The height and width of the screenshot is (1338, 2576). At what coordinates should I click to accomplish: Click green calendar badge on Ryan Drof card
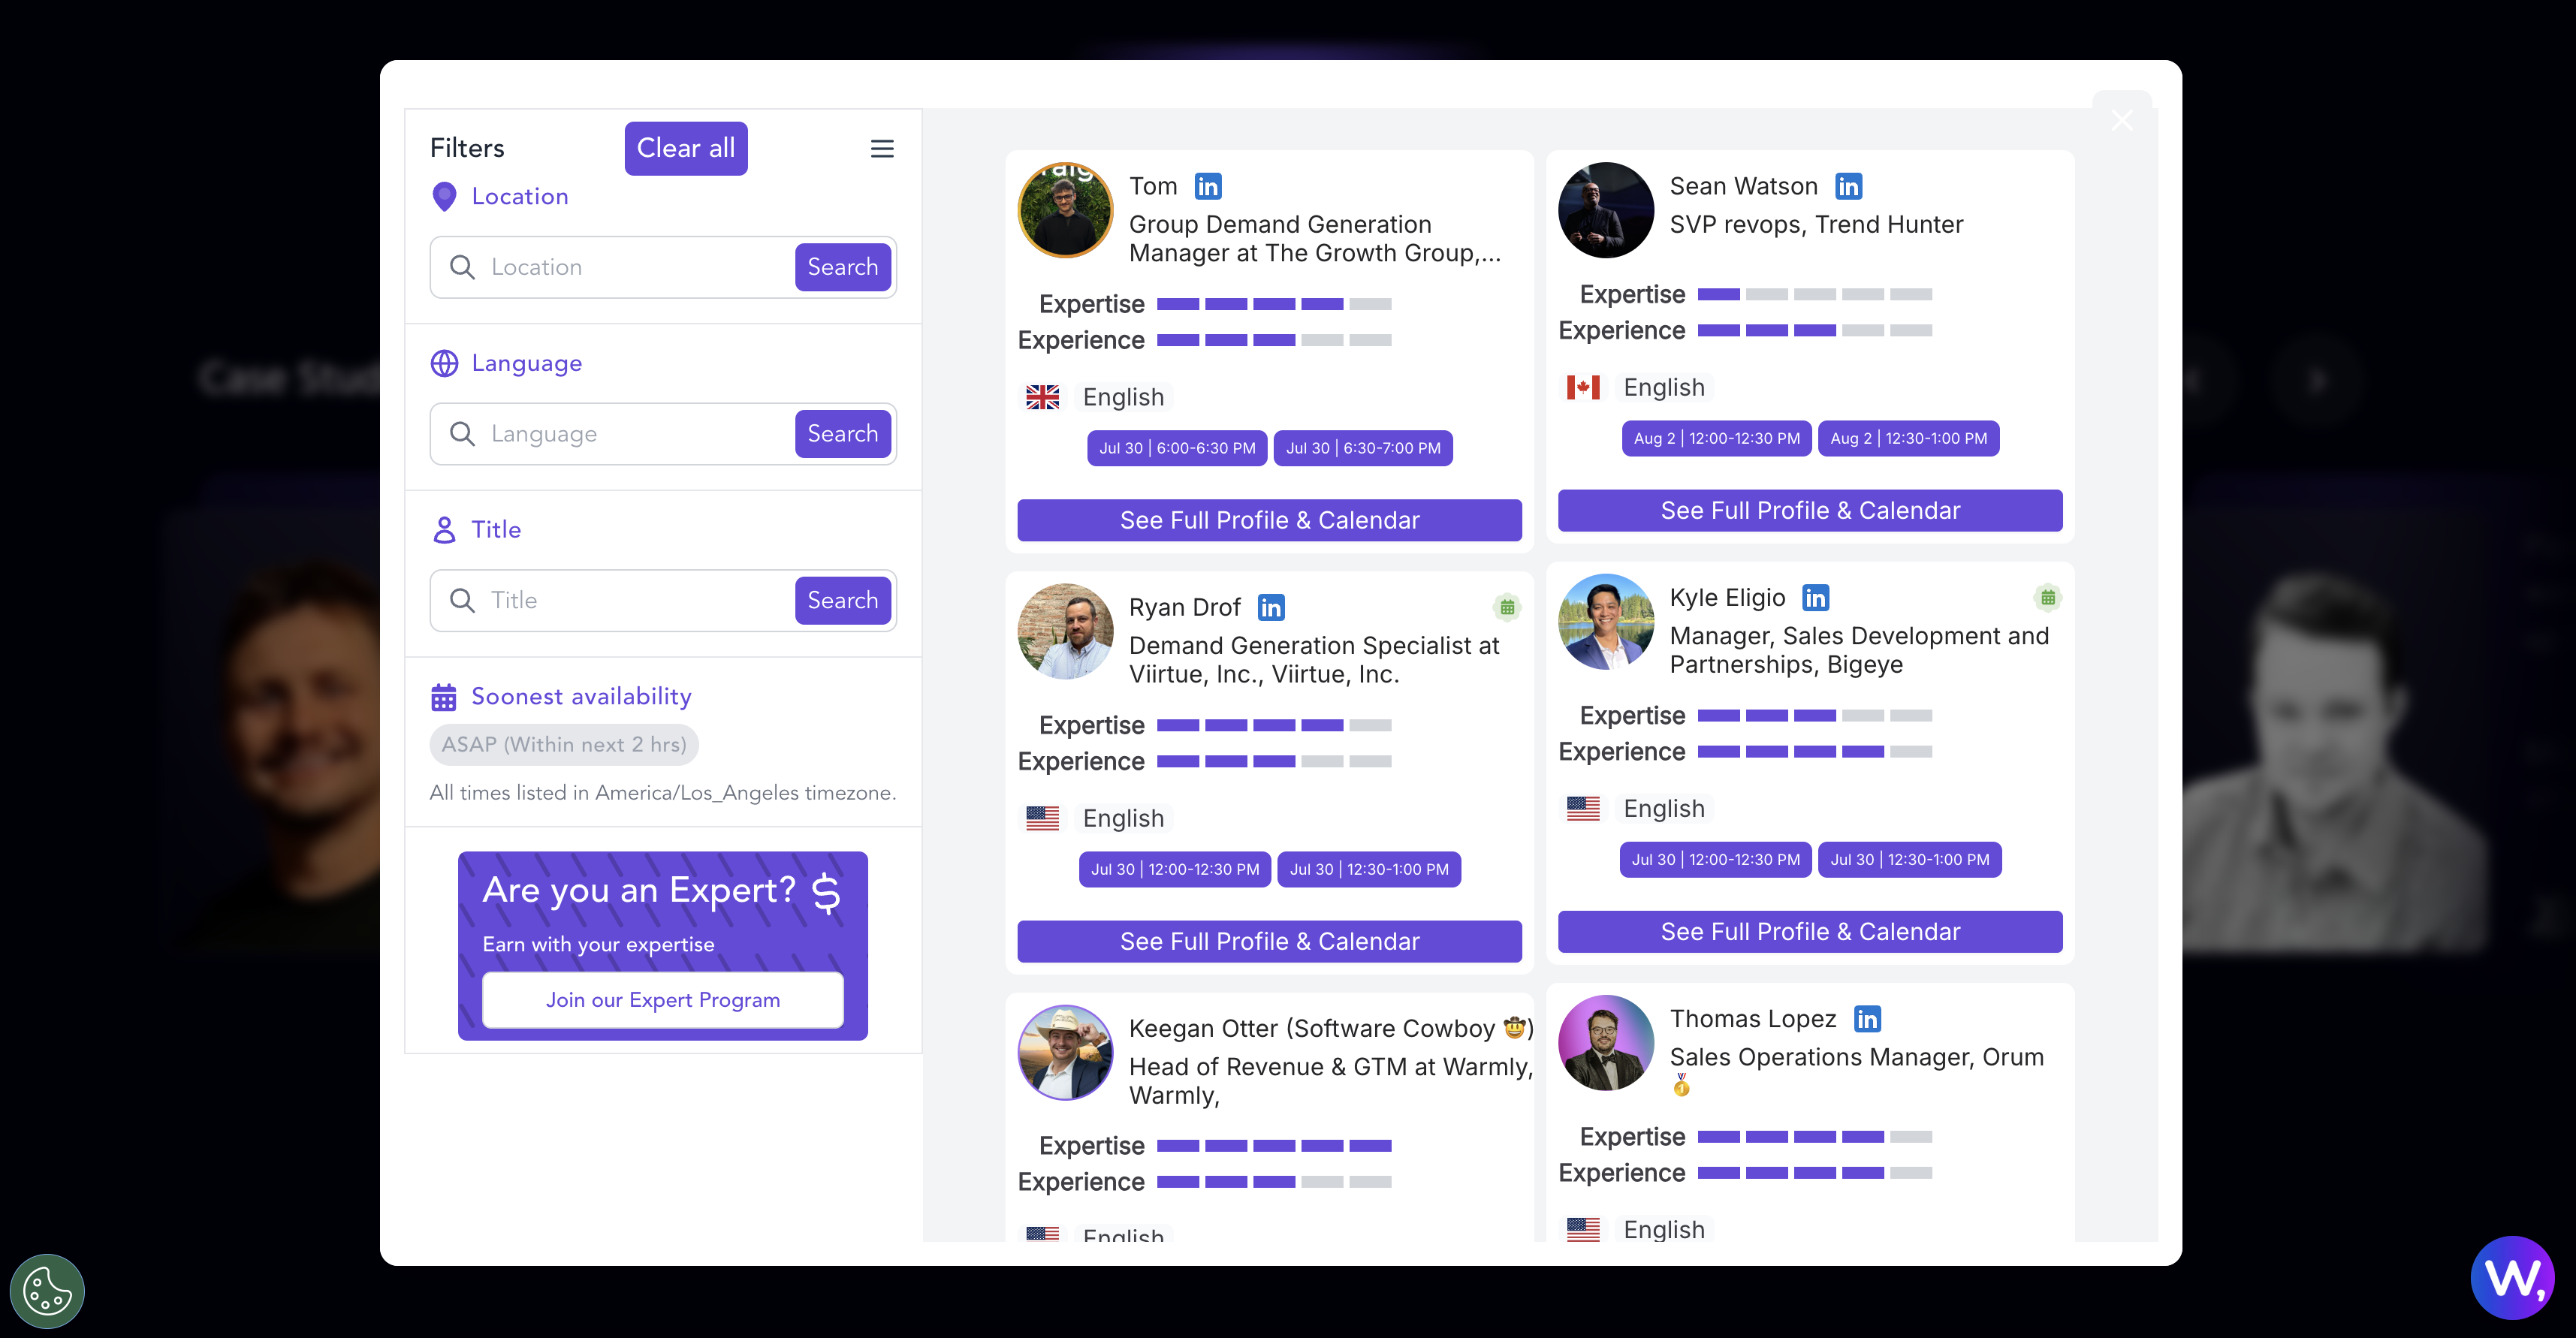(1507, 607)
